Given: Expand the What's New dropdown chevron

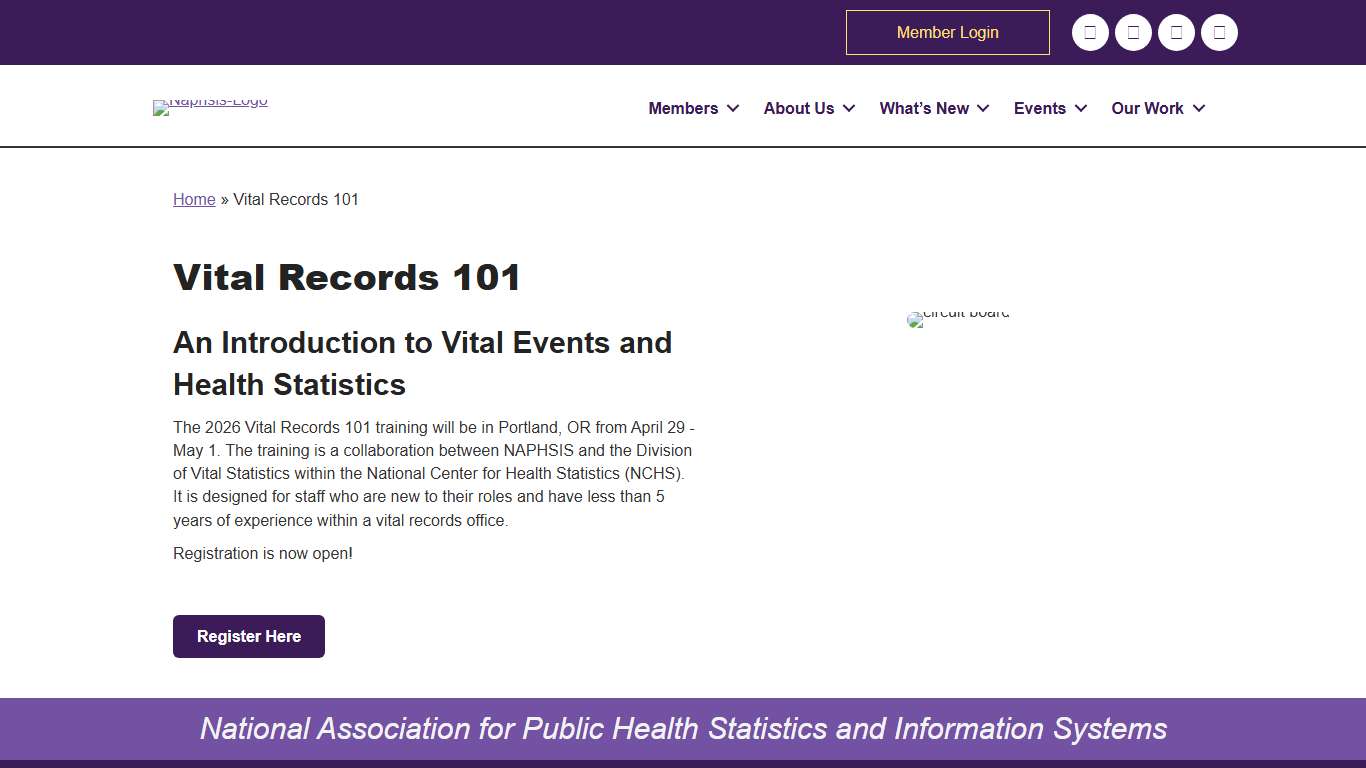Looking at the screenshot, I should point(983,108).
